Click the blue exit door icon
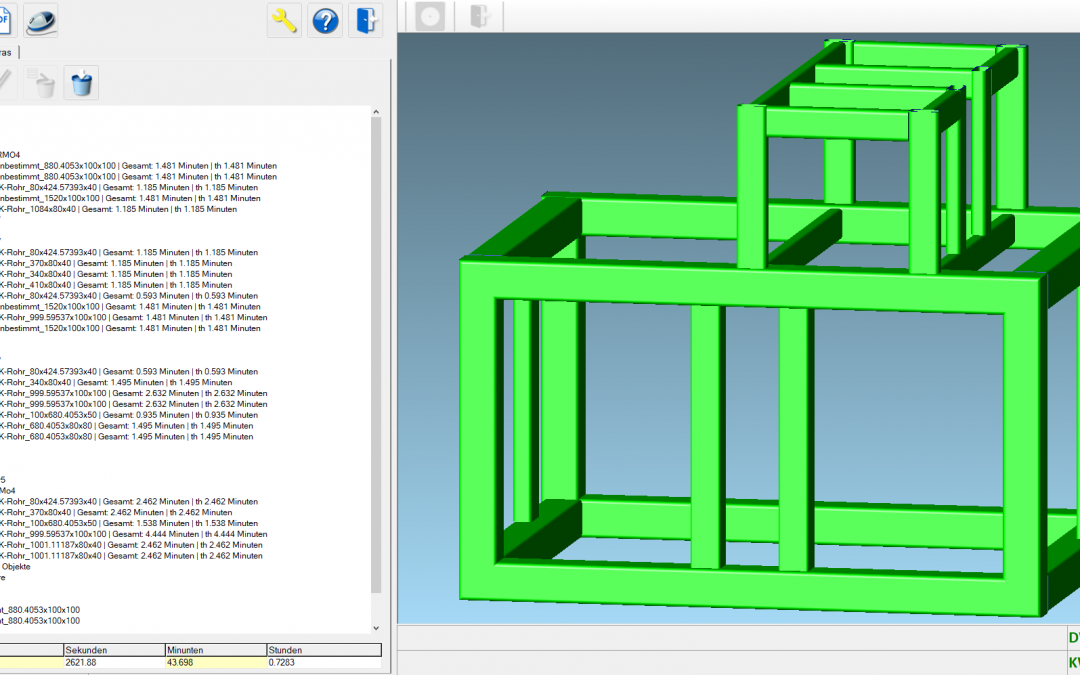The width and height of the screenshot is (1080, 675). tap(366, 20)
